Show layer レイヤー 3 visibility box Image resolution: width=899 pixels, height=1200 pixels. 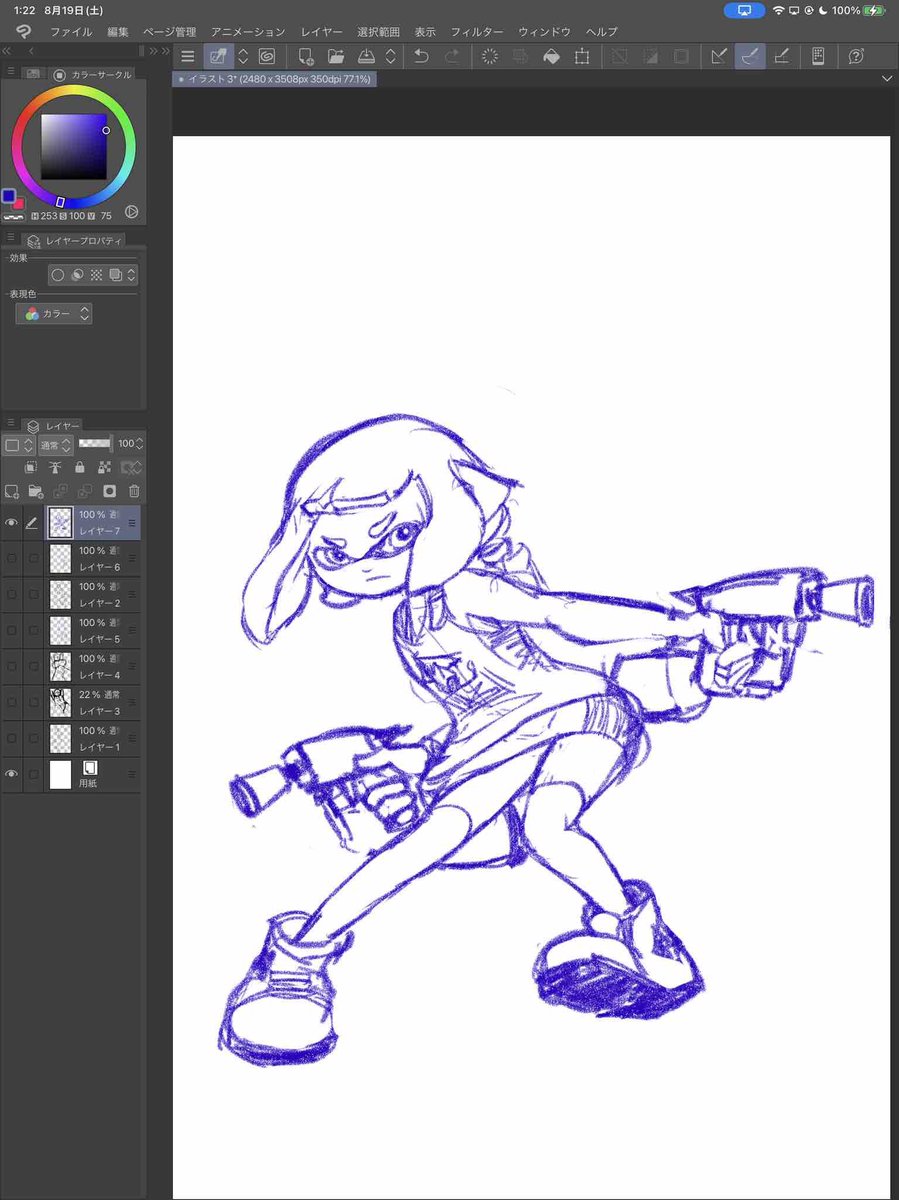(x=12, y=702)
